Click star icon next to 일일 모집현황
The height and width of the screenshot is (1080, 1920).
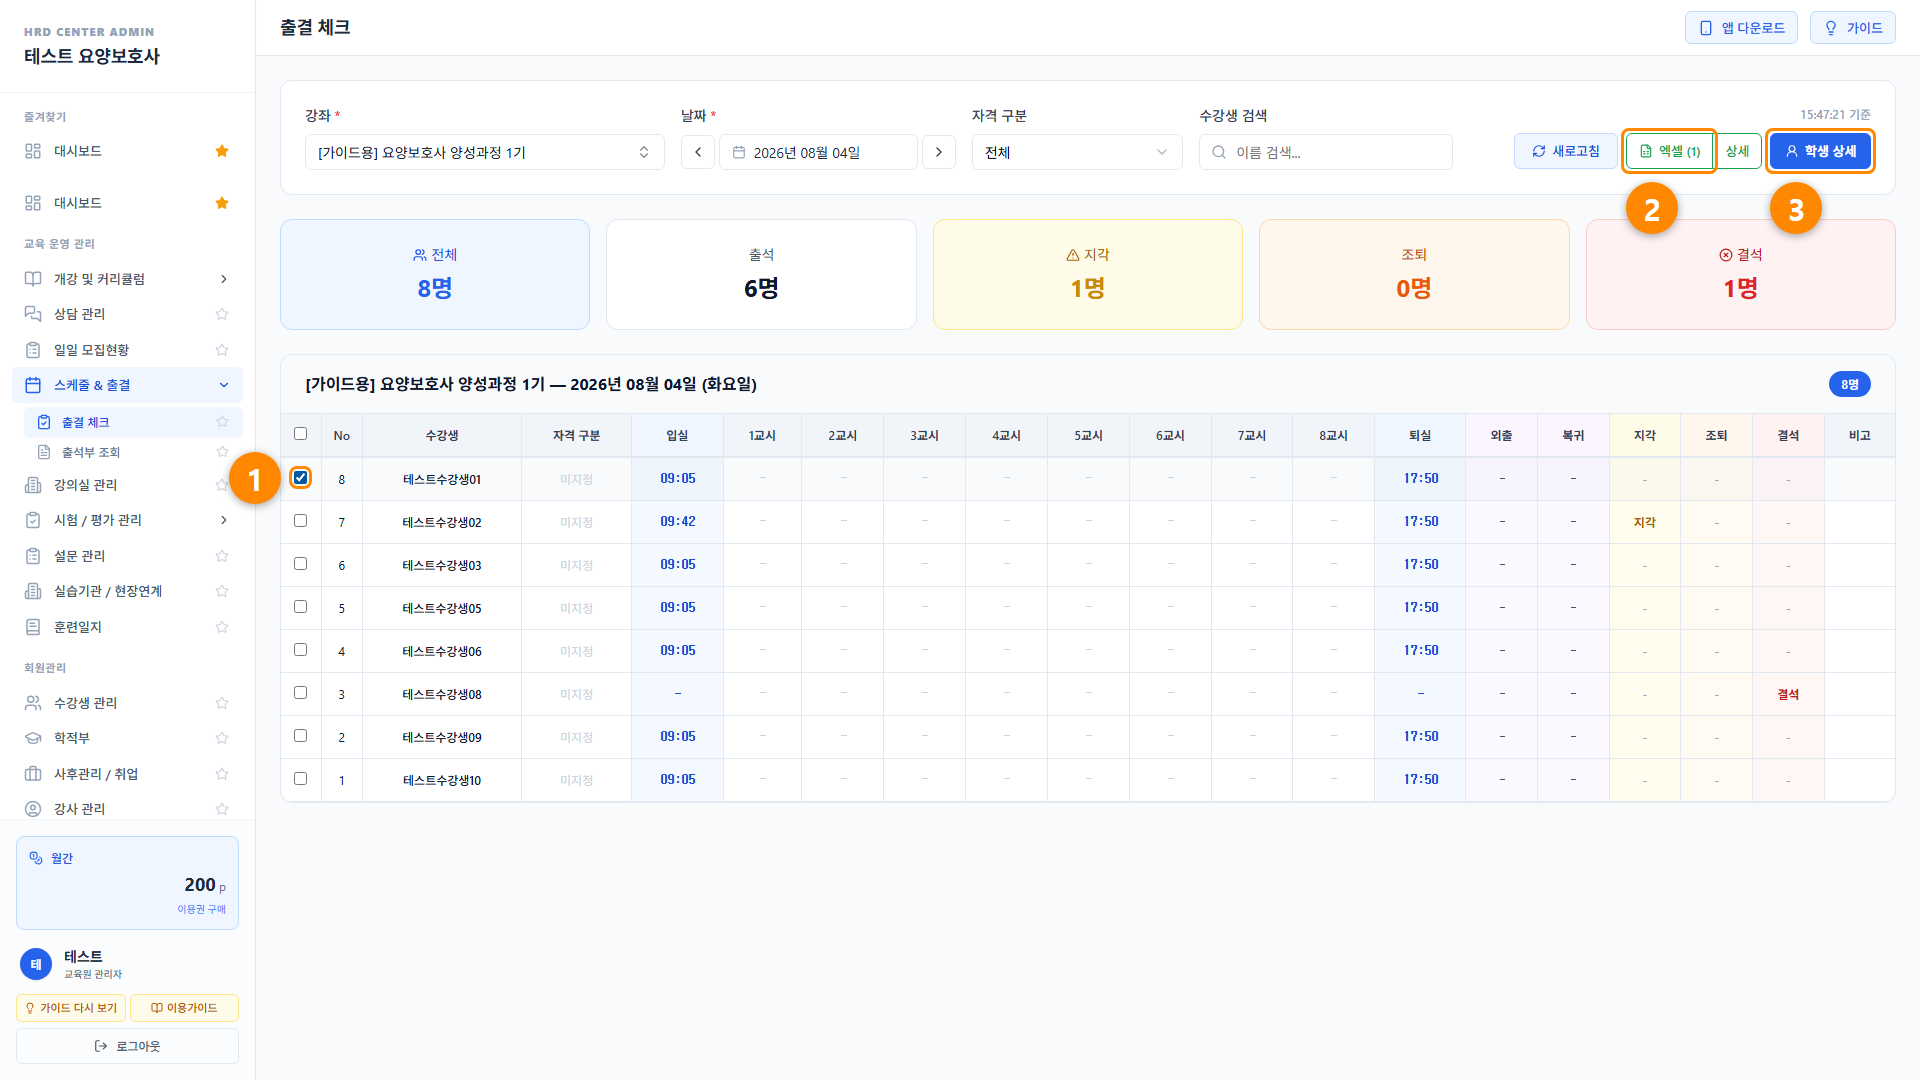coord(222,350)
